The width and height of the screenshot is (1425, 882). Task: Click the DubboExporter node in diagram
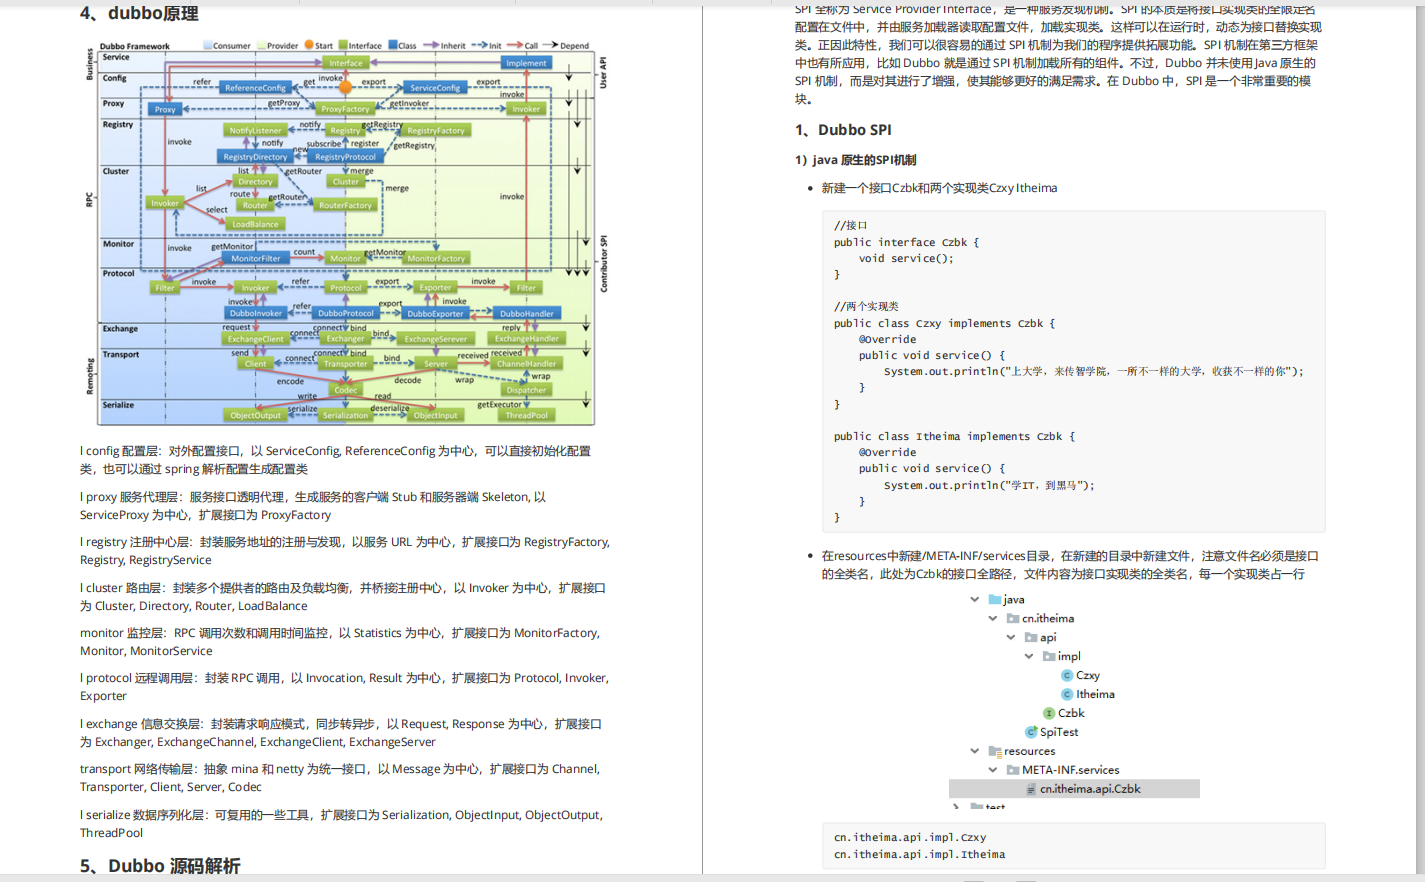point(436,314)
